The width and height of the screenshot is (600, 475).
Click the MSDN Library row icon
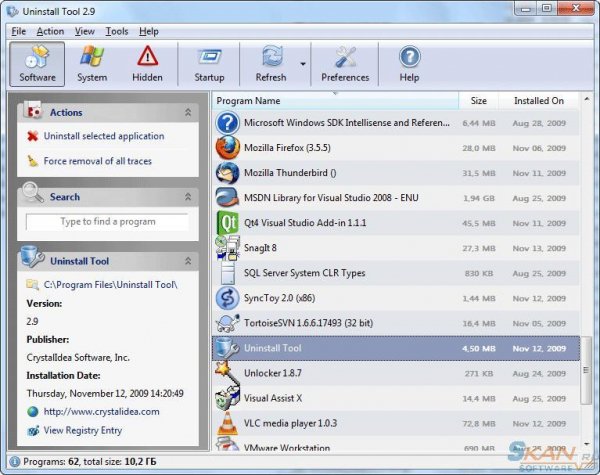[x=228, y=198]
